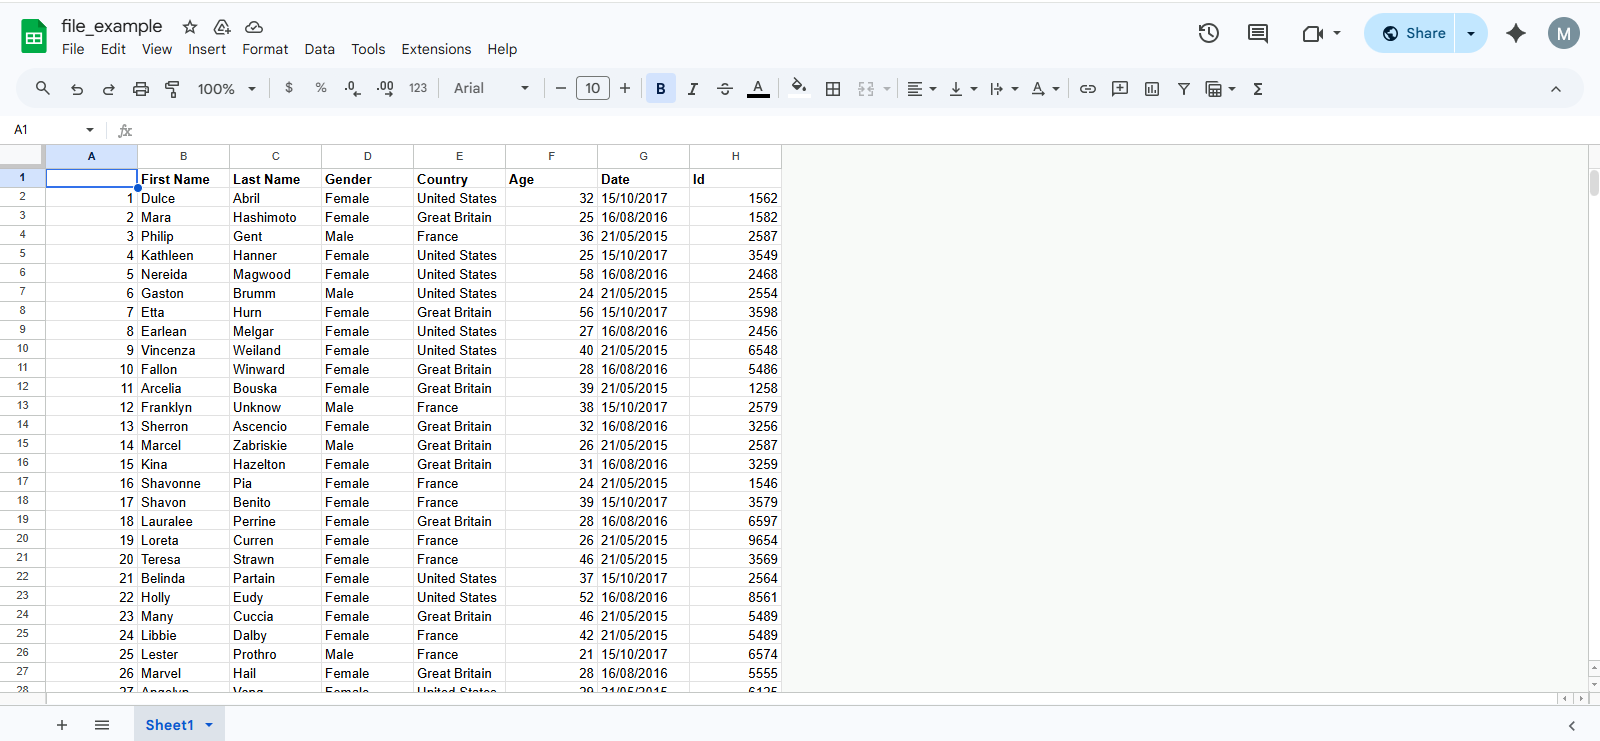
Task: Open the Insert menu
Action: [207, 49]
